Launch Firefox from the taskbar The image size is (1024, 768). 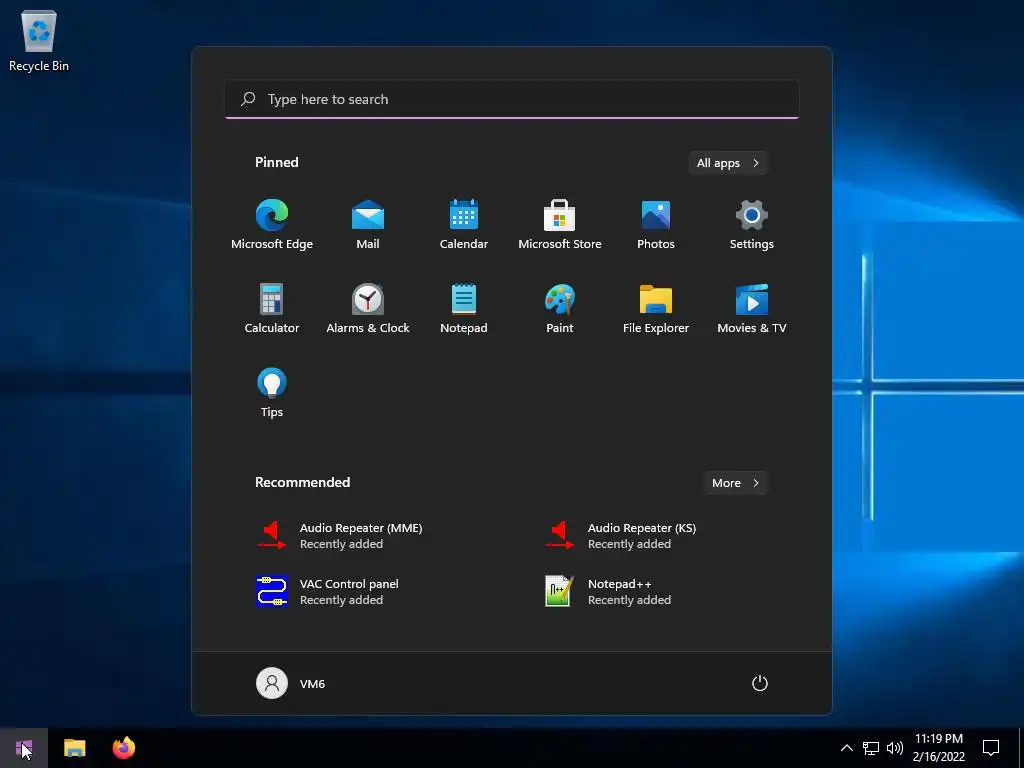click(123, 748)
